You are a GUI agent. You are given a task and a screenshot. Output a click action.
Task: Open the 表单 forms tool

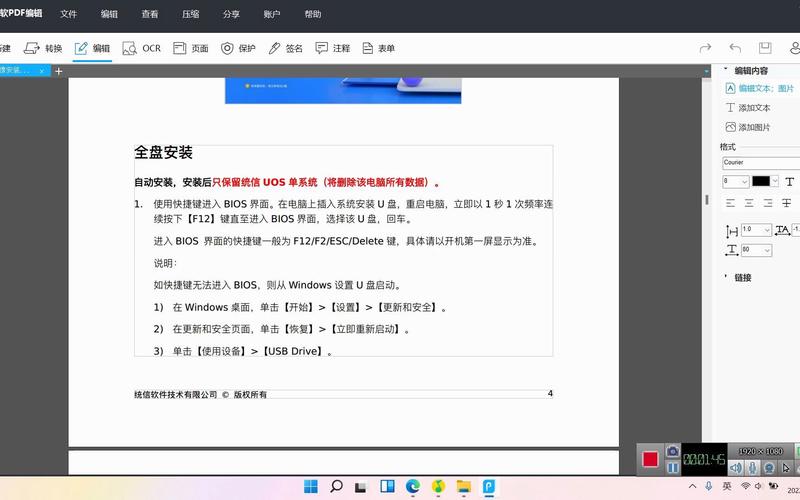click(378, 48)
